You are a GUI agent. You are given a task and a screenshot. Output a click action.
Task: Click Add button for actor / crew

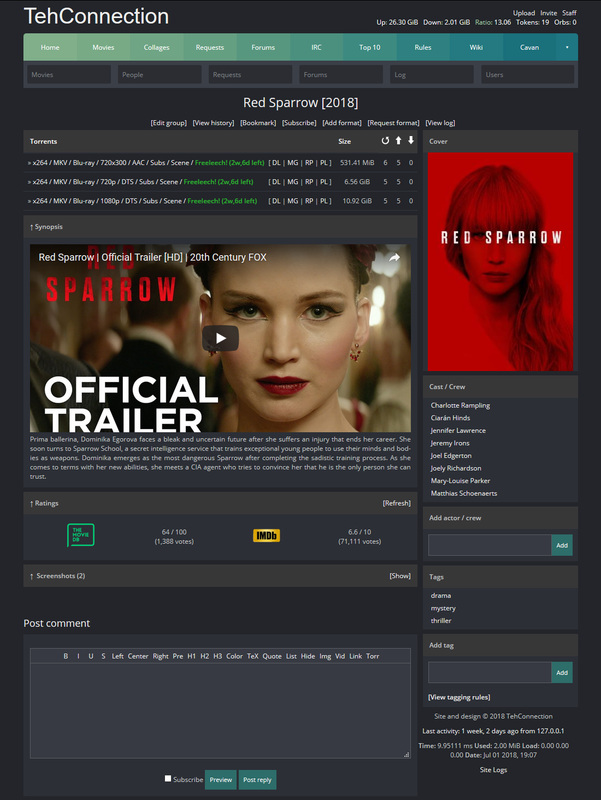tap(562, 545)
